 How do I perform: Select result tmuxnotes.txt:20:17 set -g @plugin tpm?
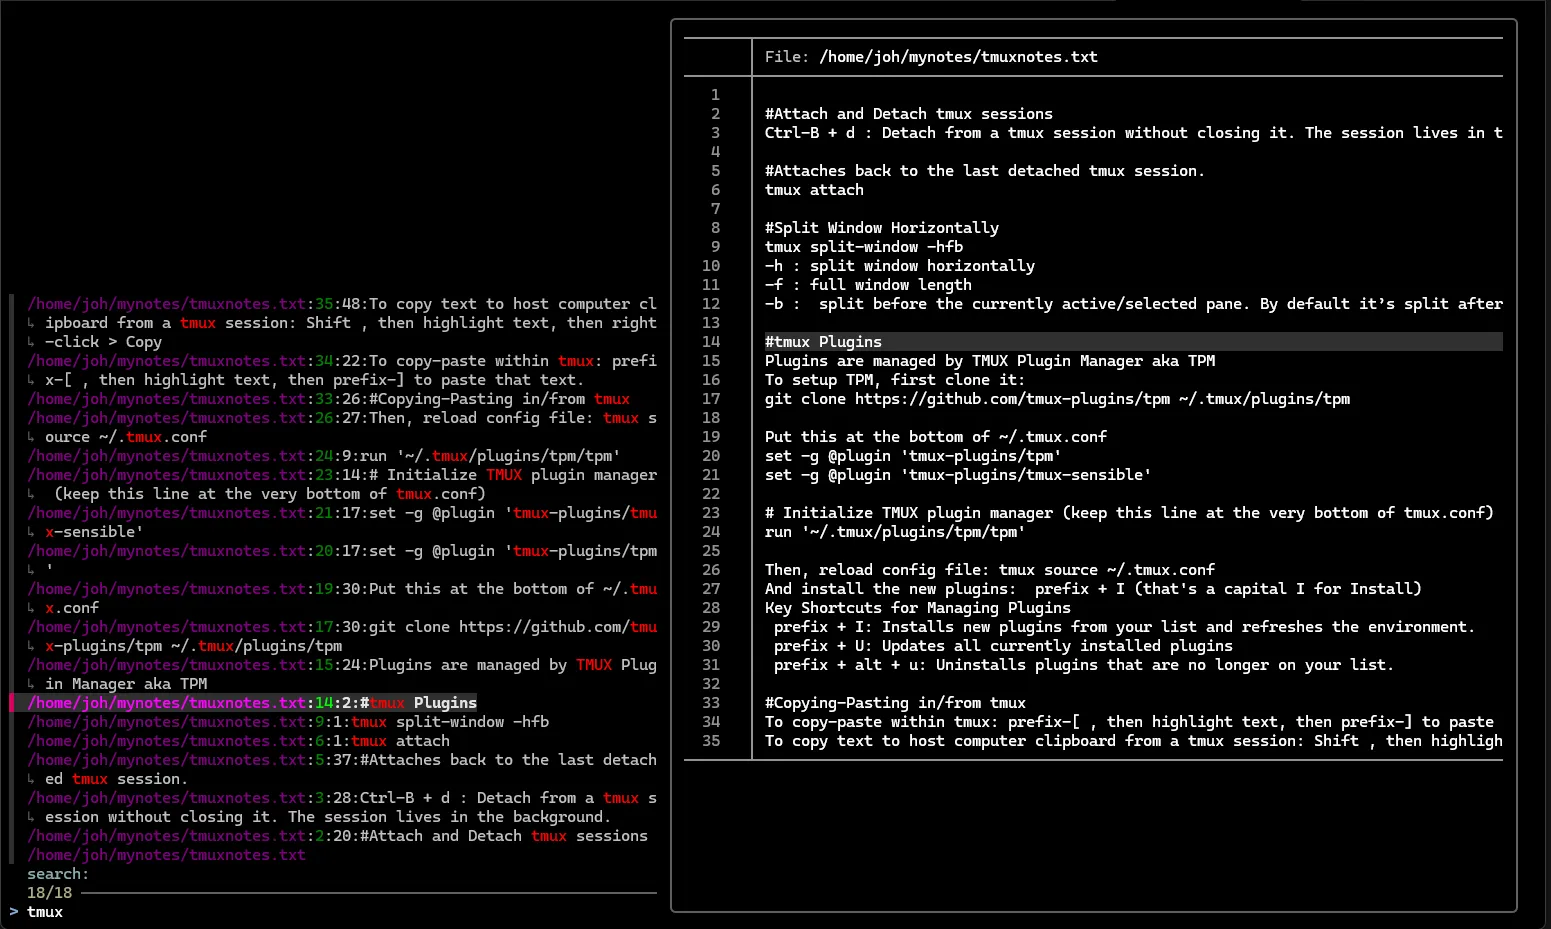pos(342,560)
